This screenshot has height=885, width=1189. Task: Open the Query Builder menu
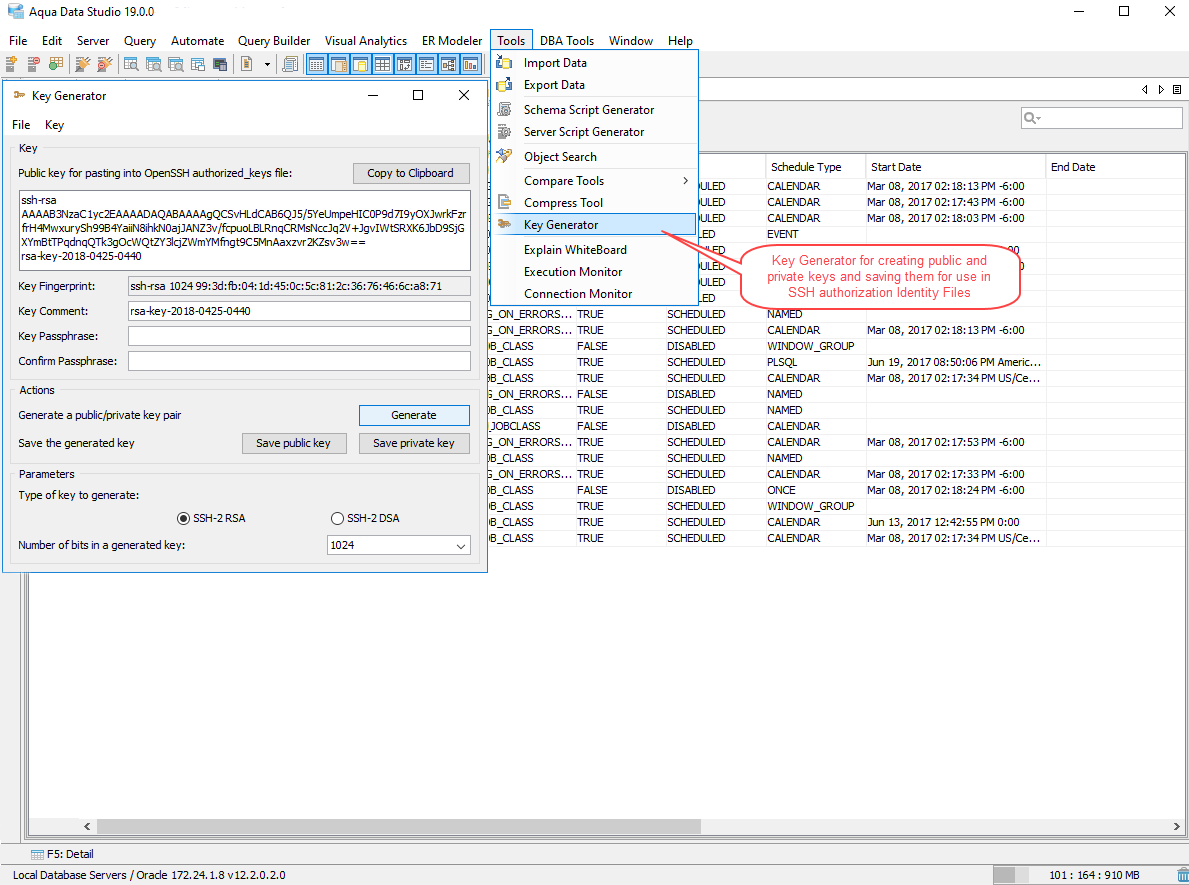[x=274, y=41]
